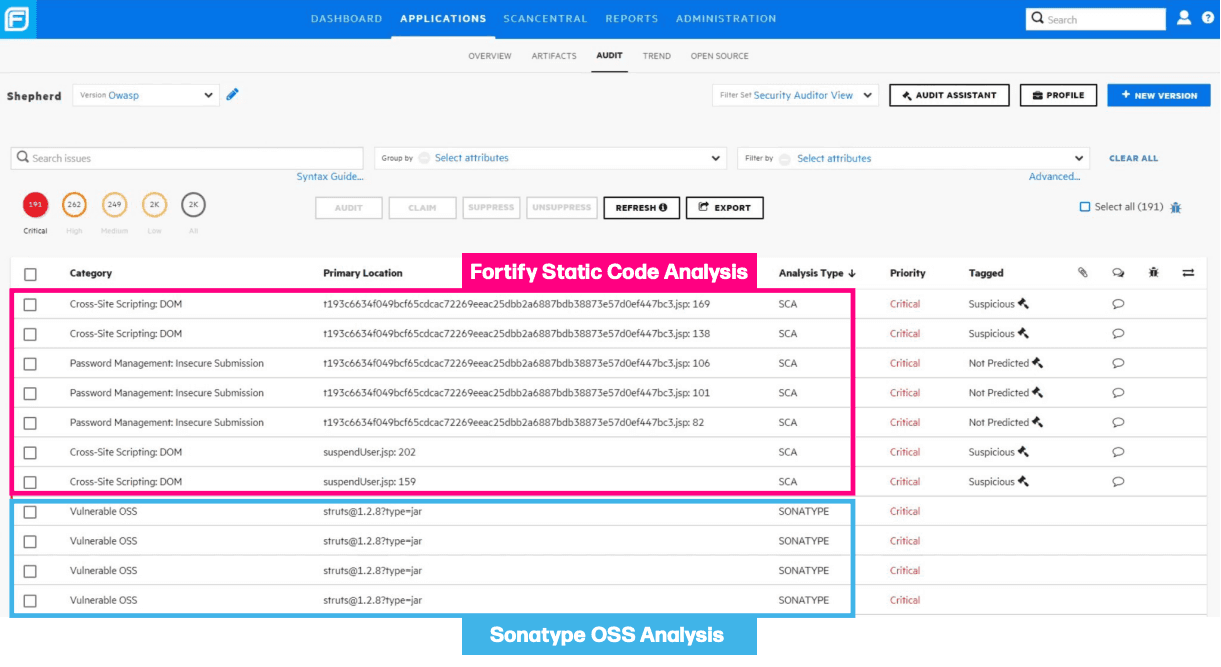This screenshot has width=1221, height=667.
Task: Click the bug icon beside Select all
Action: click(x=1175, y=207)
